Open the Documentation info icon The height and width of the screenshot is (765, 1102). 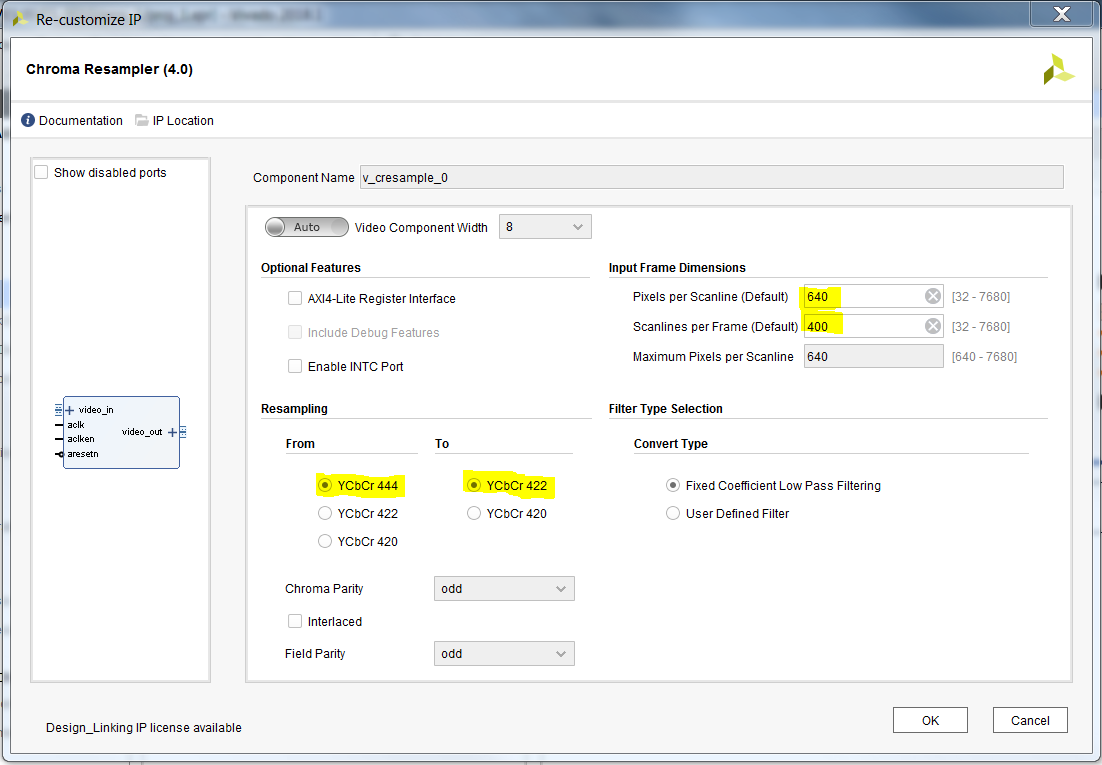pos(28,121)
